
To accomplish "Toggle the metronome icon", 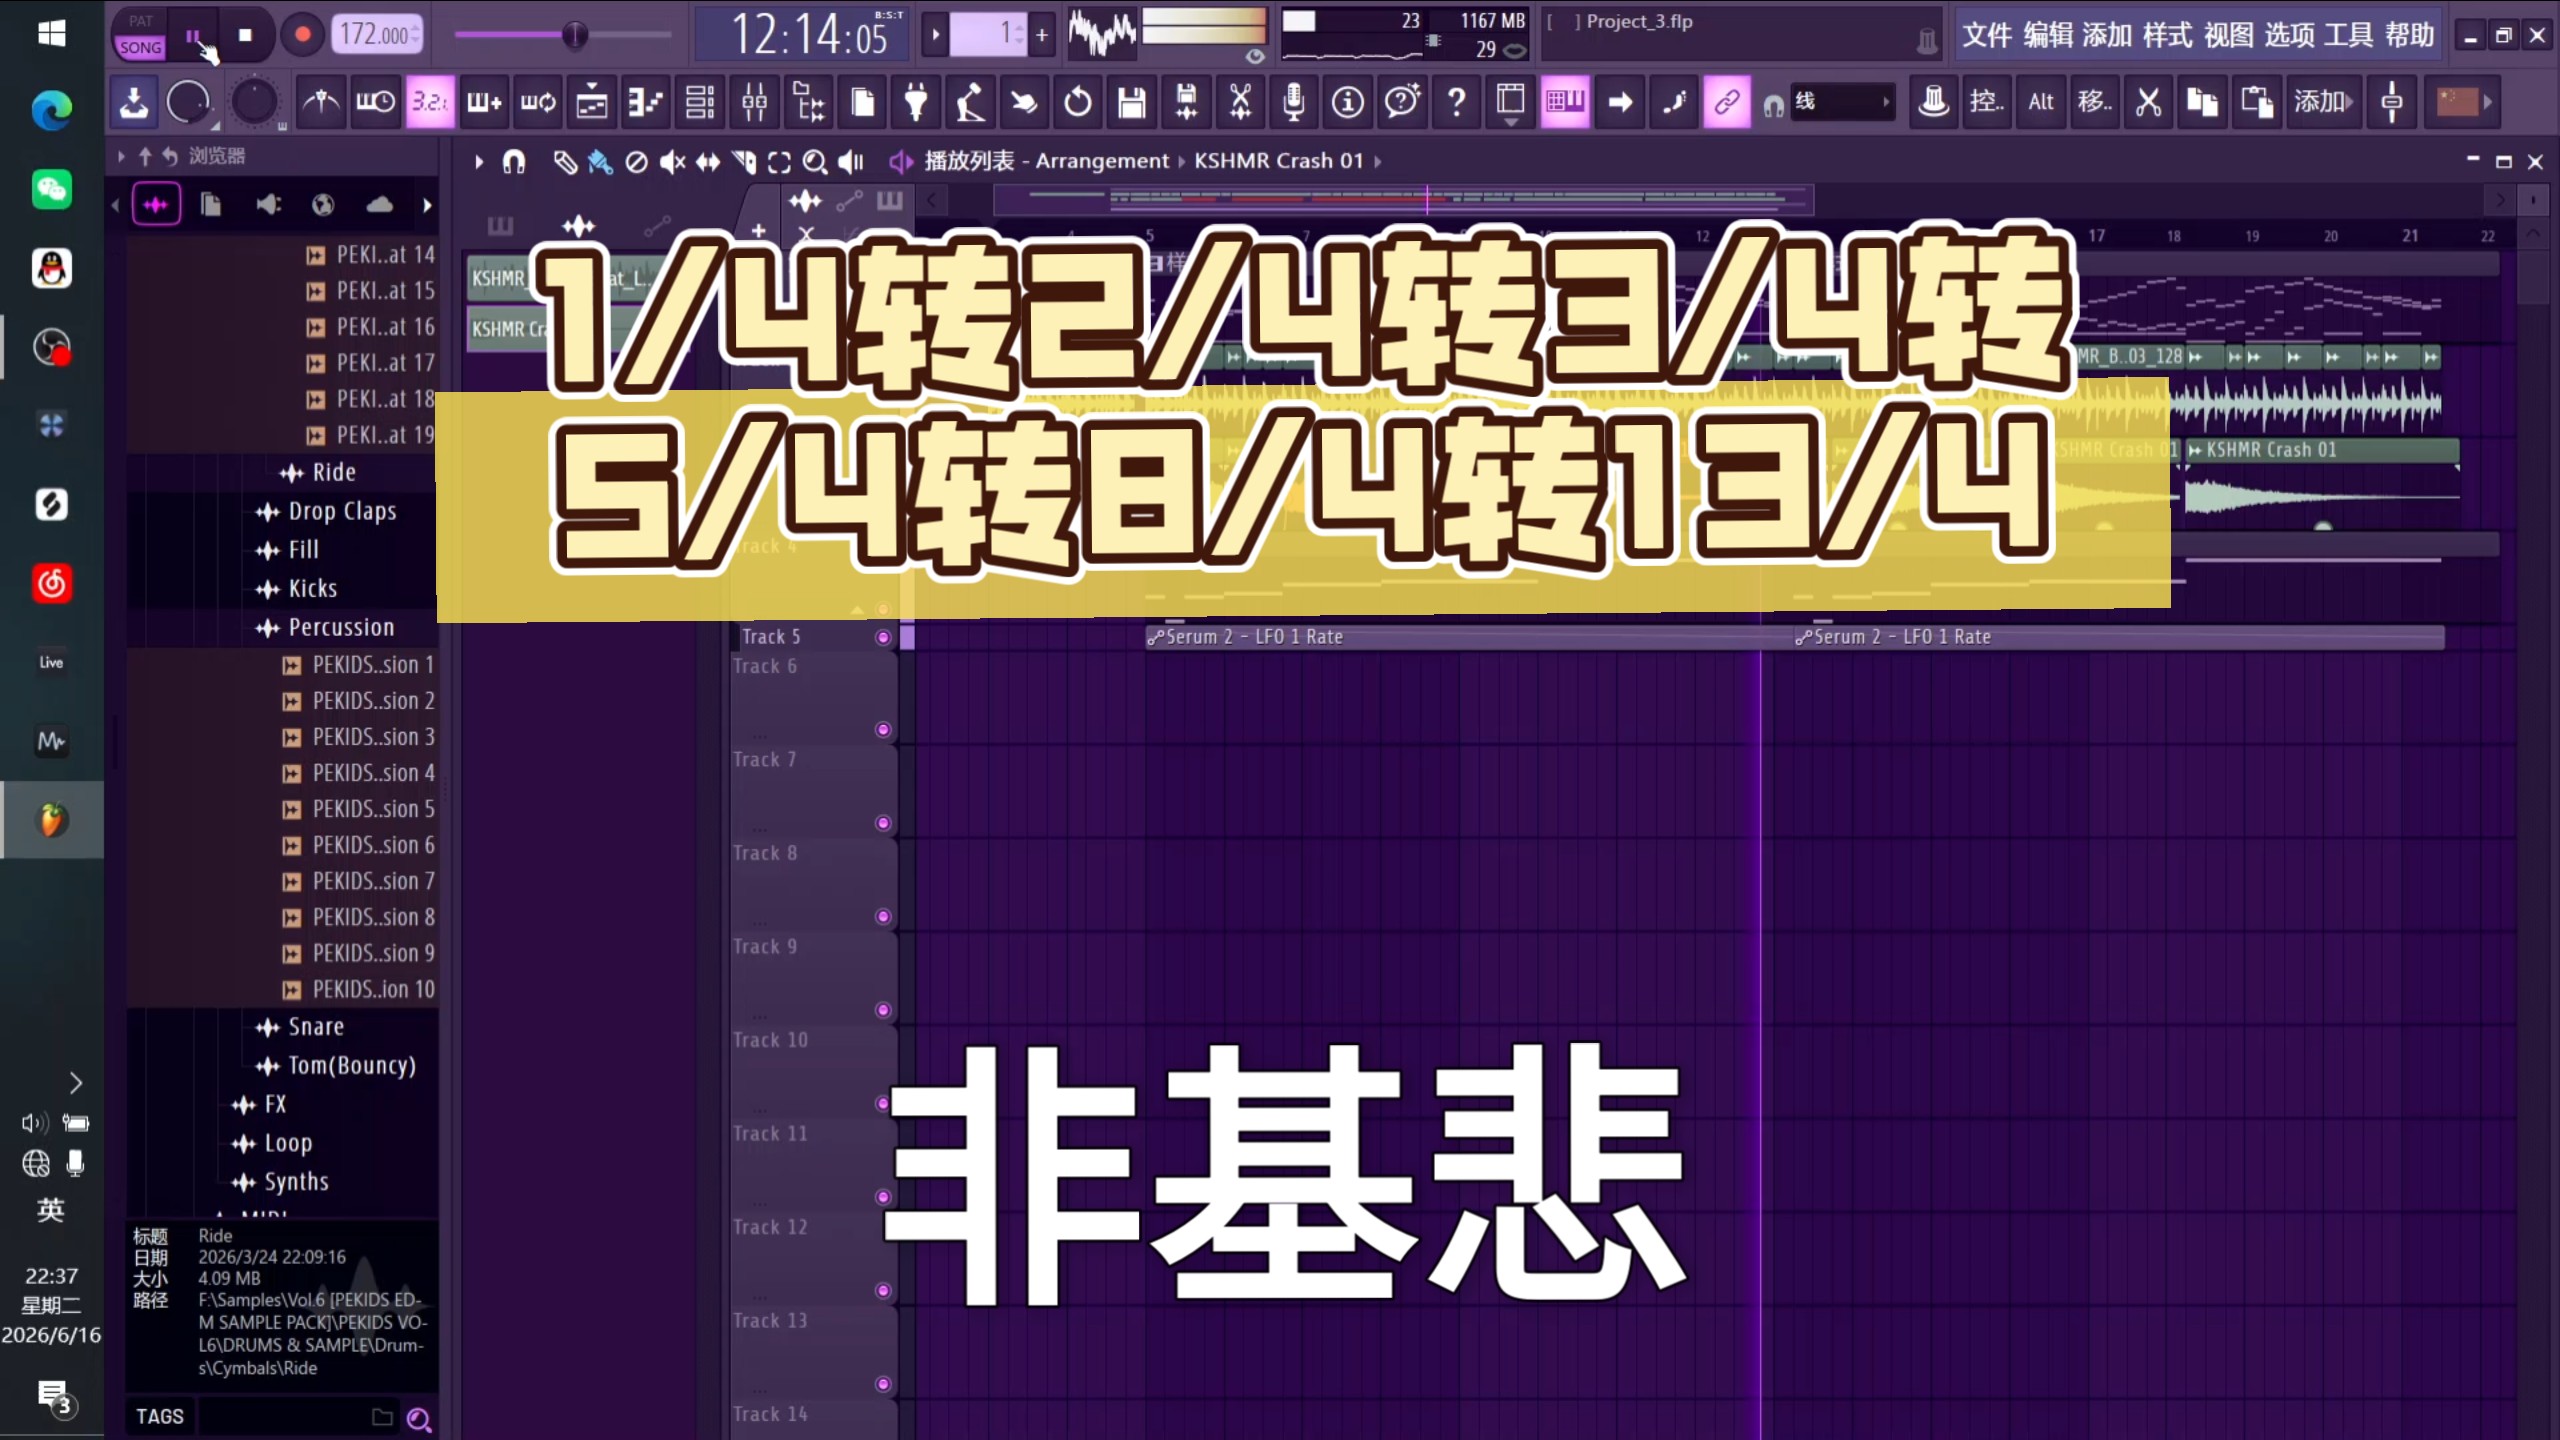I will click(x=321, y=101).
